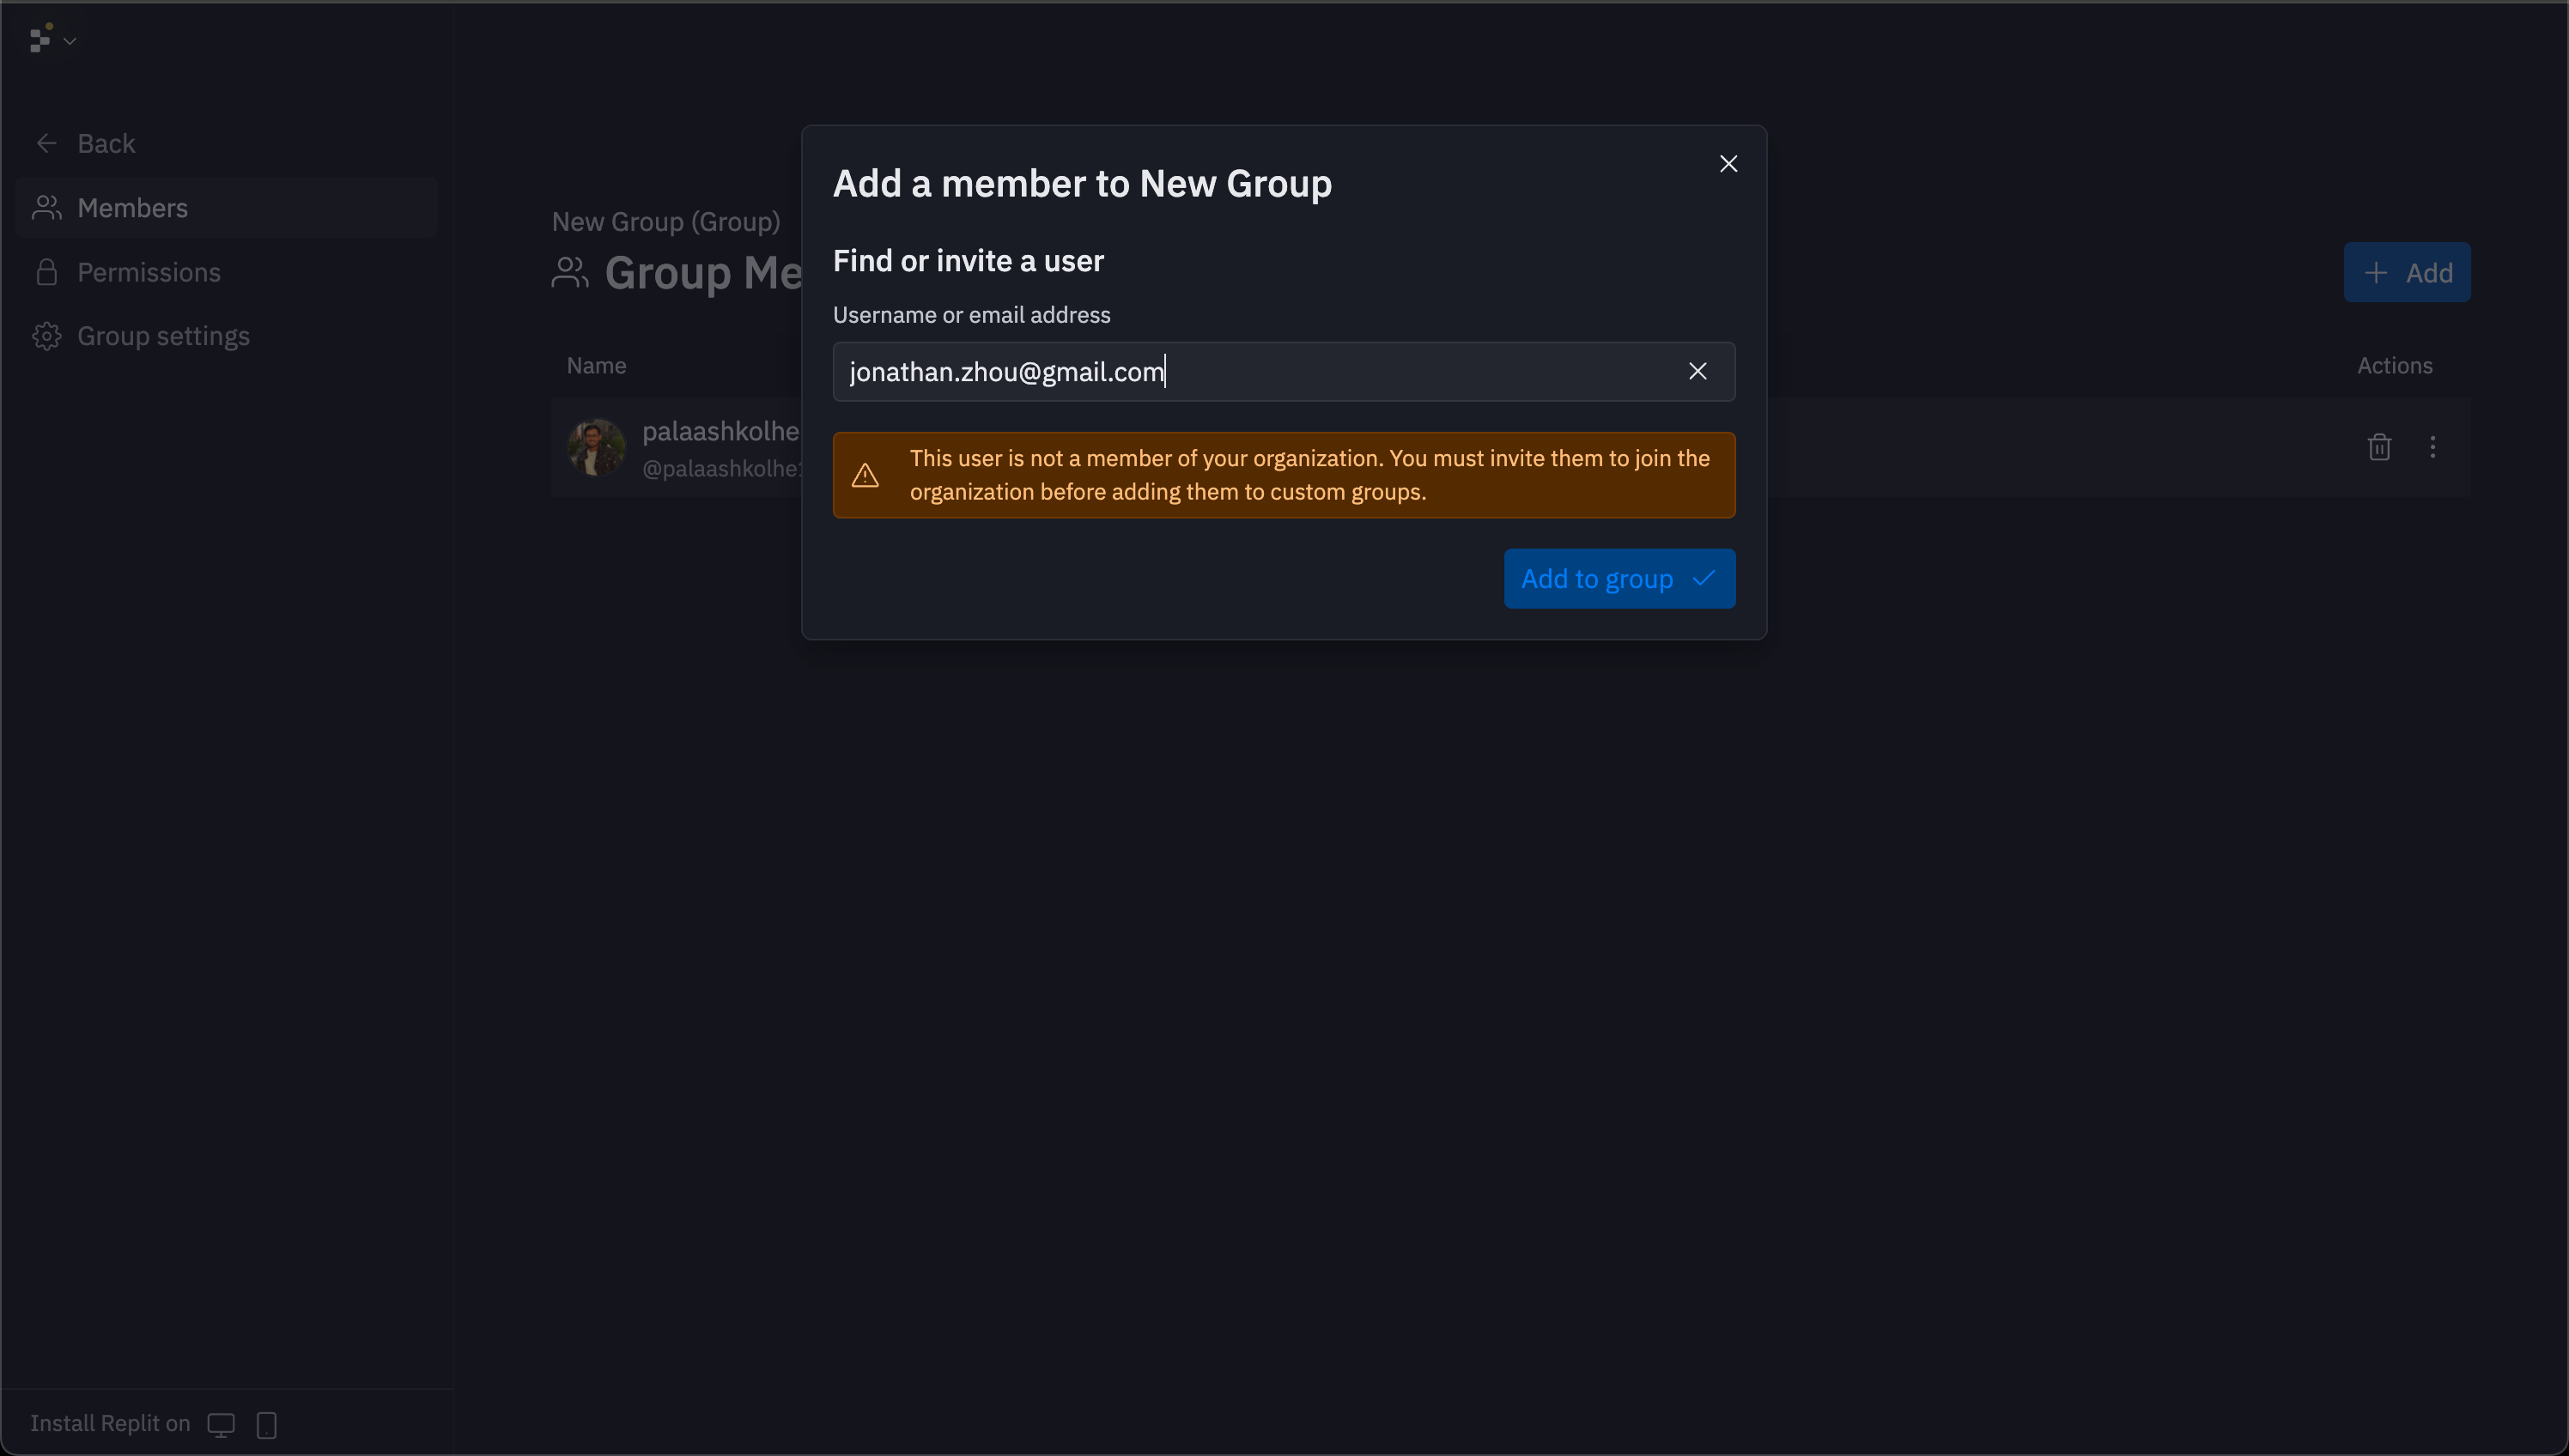Close the Add a member dialog
Screen dimensions: 2569x1456
click(1728, 164)
